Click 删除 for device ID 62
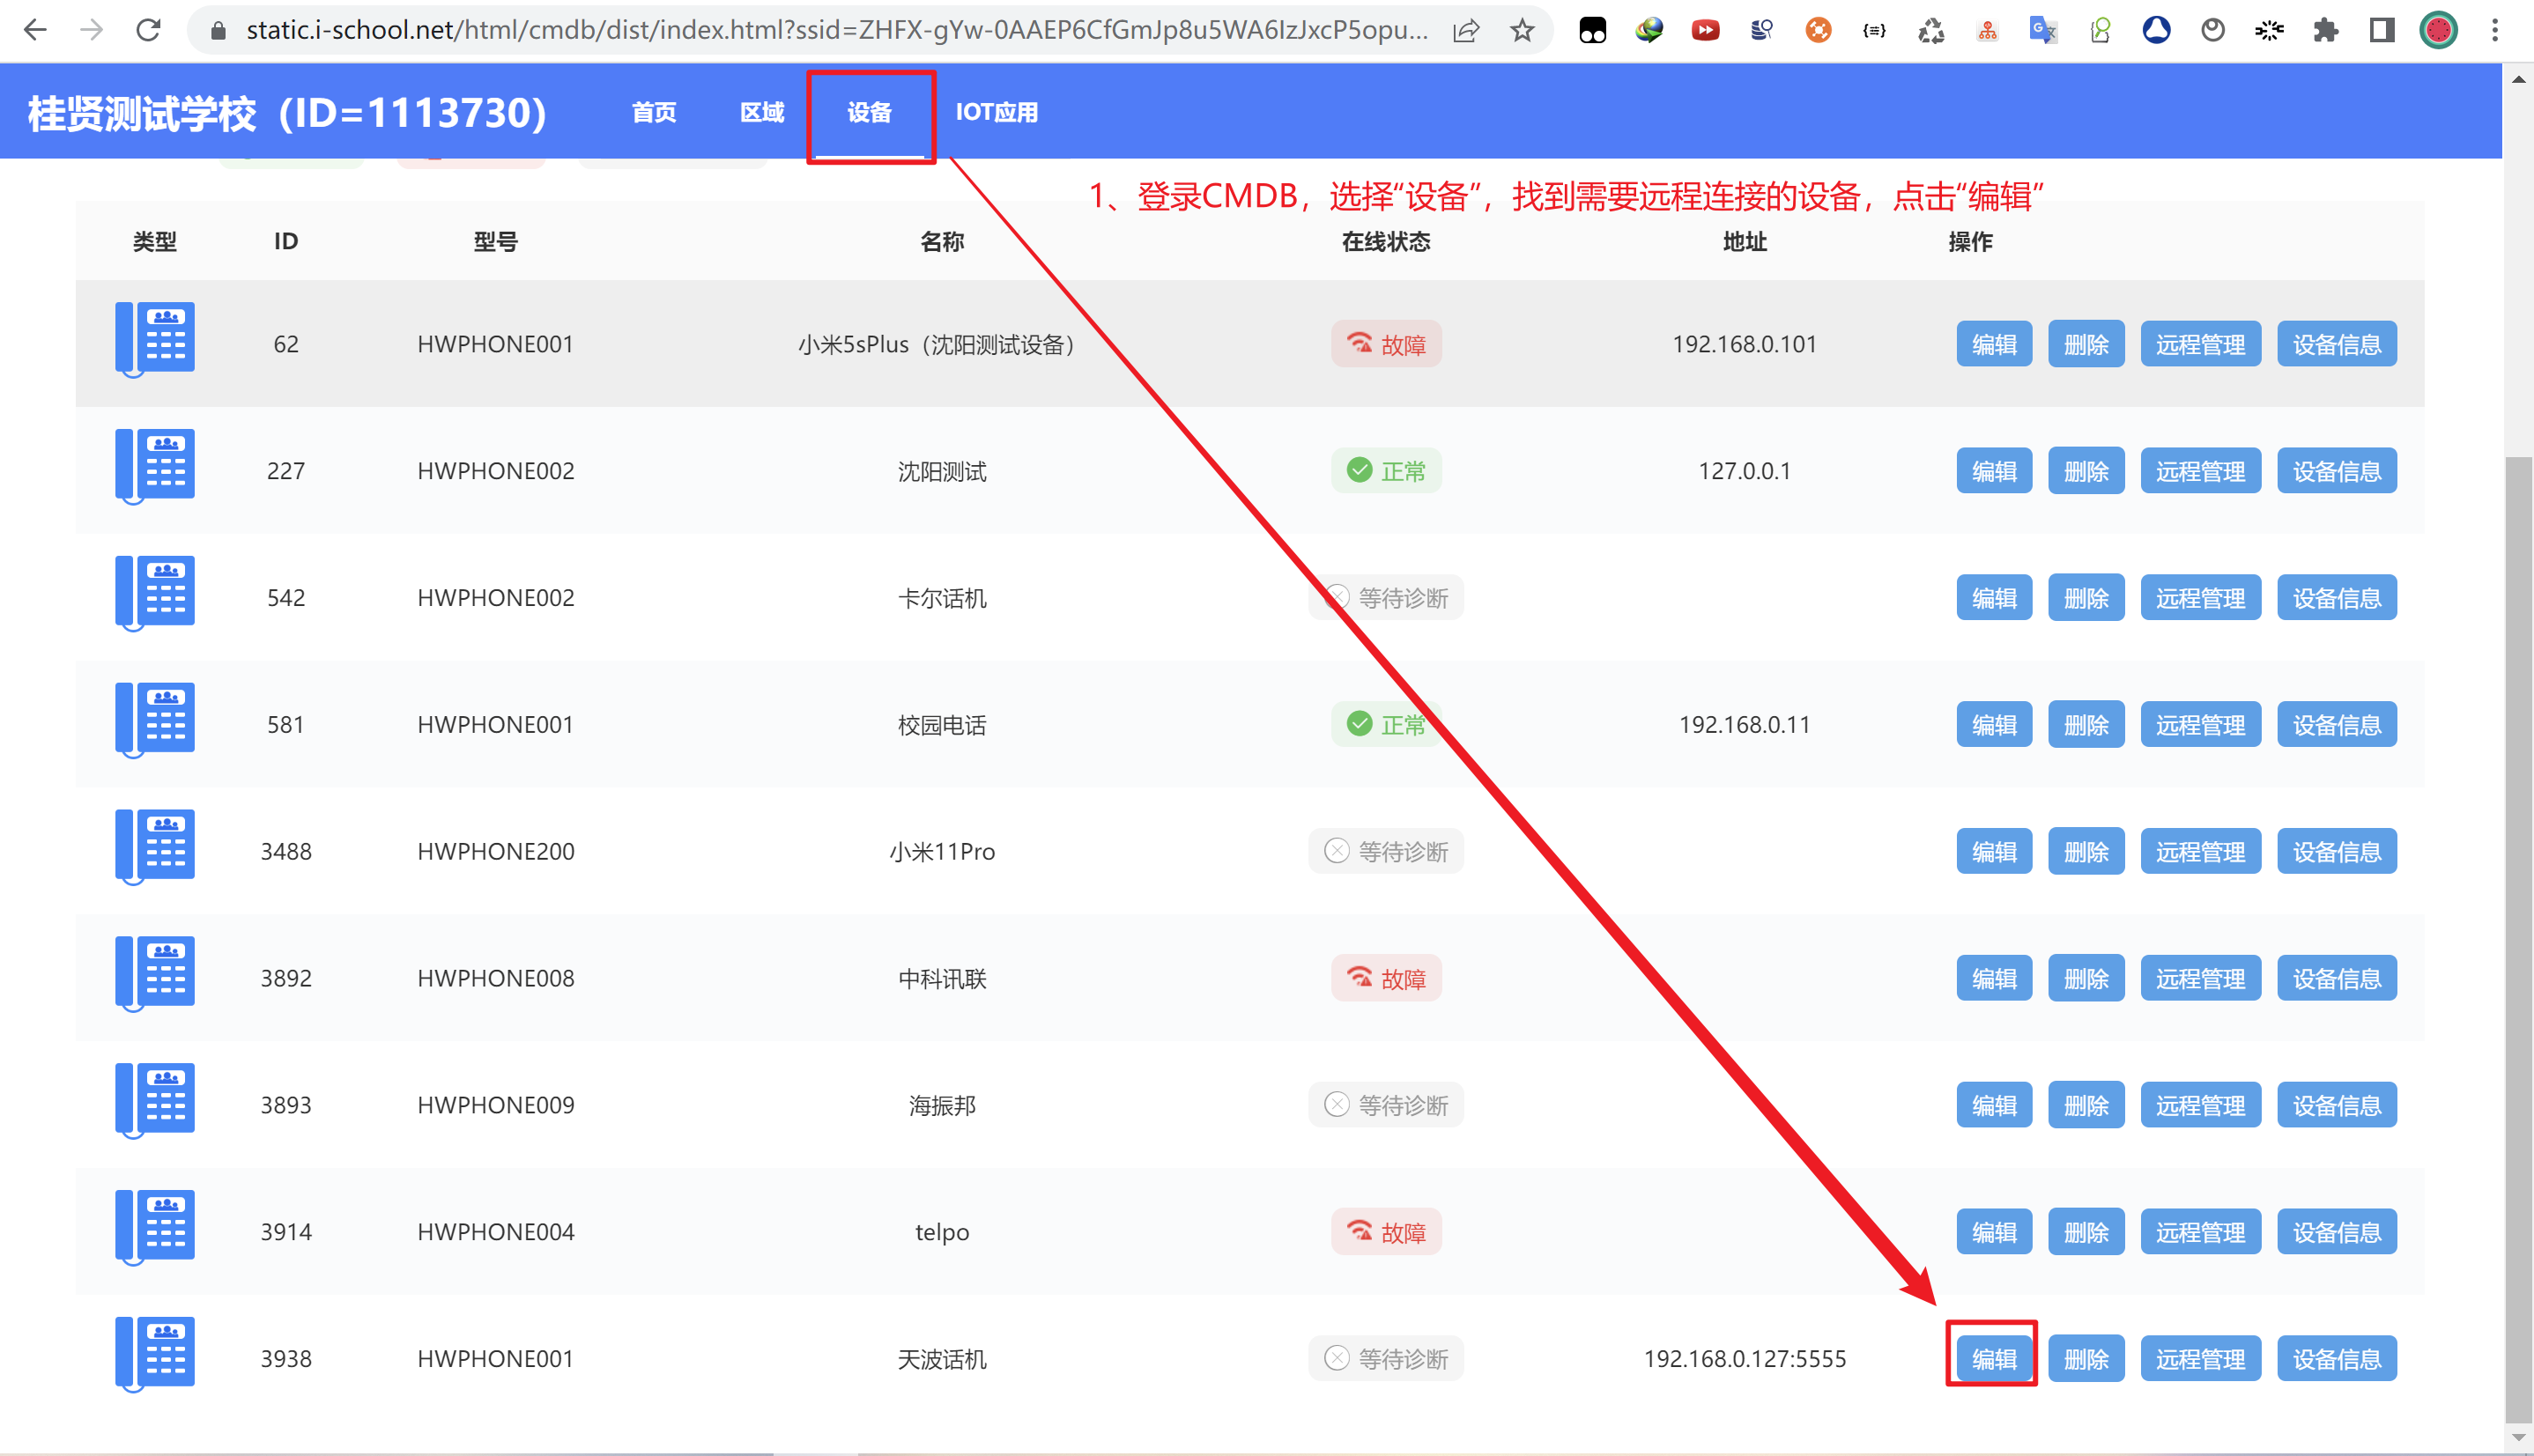Screen dimensions: 2534x1456 tap(2086, 344)
